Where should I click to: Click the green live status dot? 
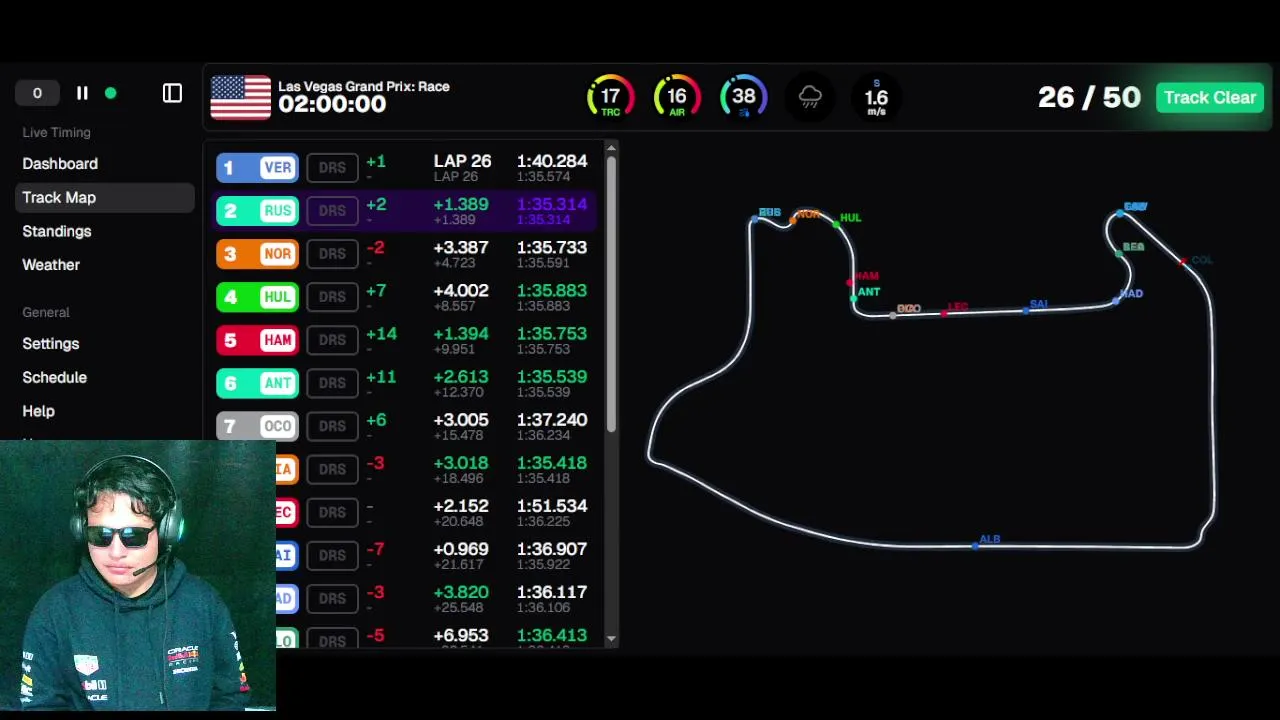coord(111,93)
